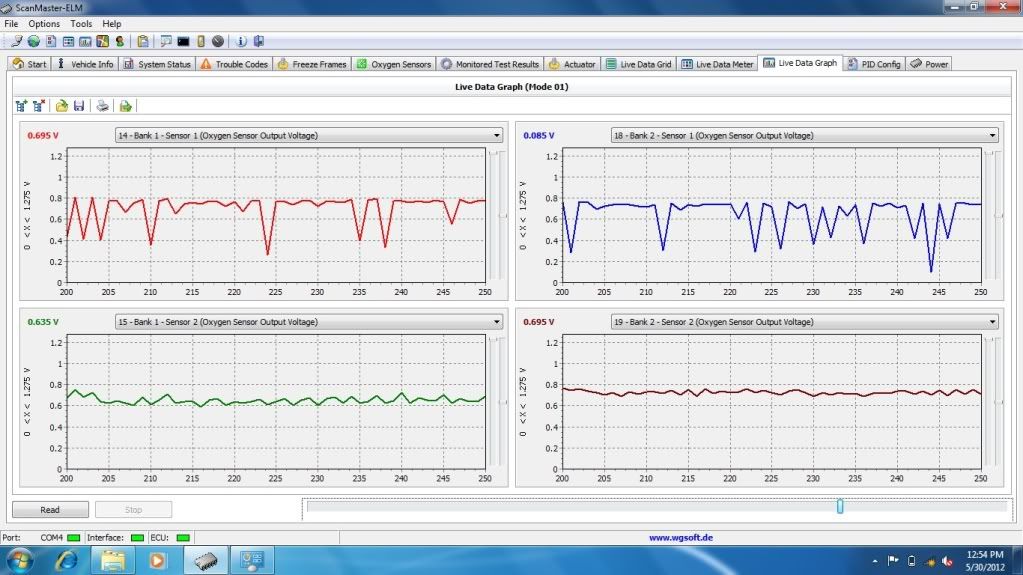Click the COM4 port status indicator

74,538
